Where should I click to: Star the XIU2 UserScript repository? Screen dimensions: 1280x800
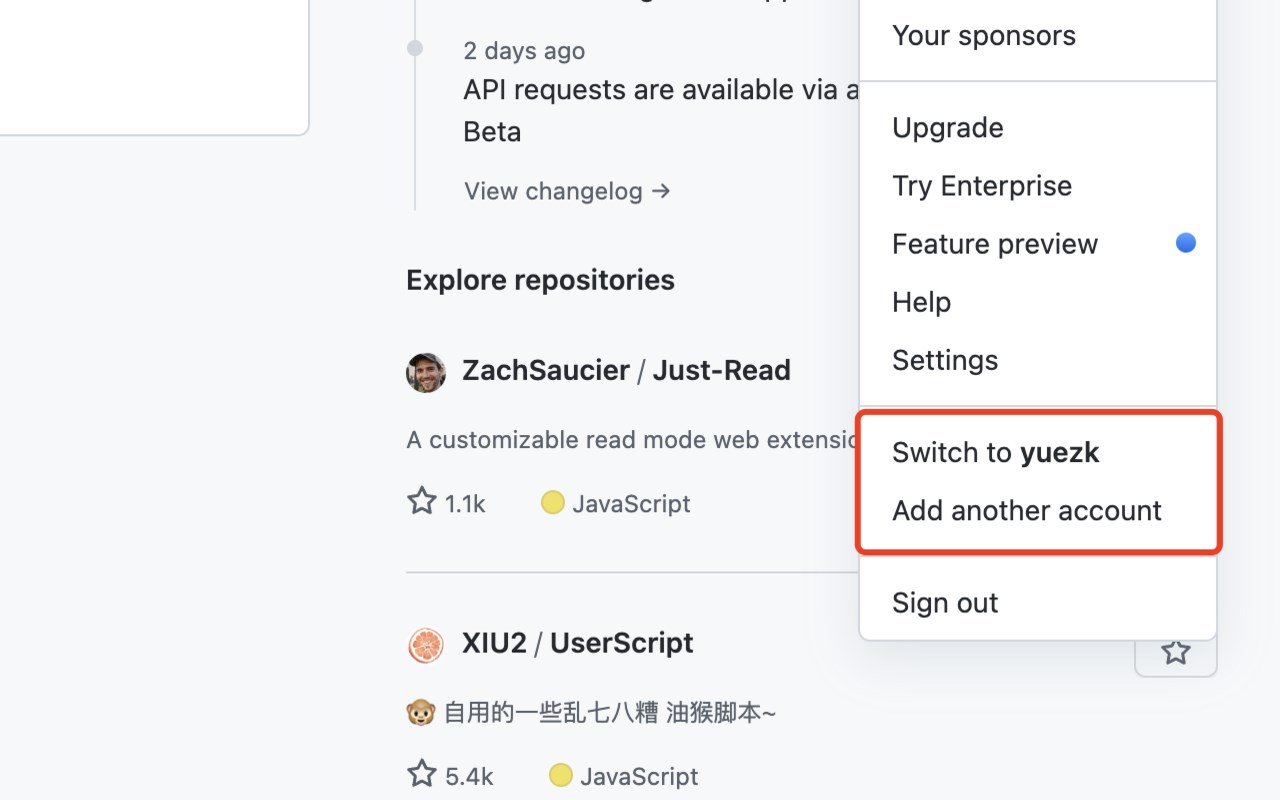pyautogui.click(x=1175, y=653)
